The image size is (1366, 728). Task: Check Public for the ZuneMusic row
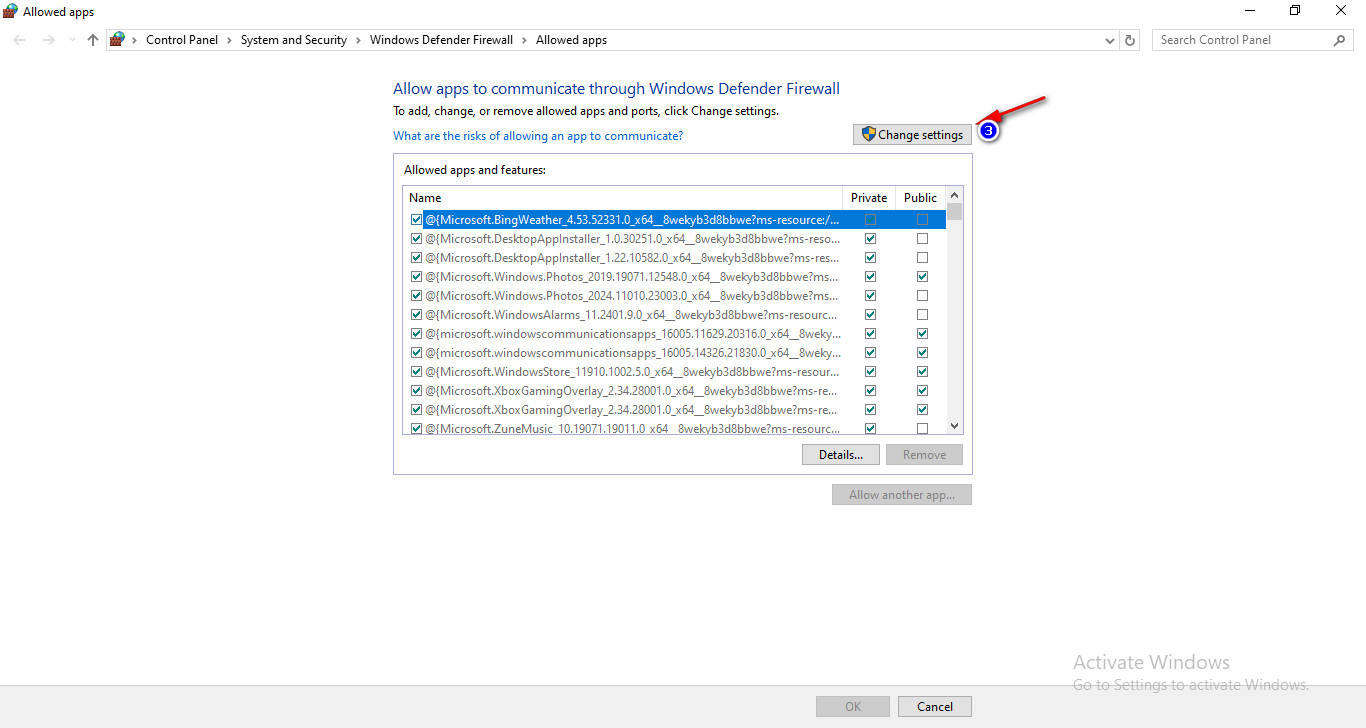point(922,429)
